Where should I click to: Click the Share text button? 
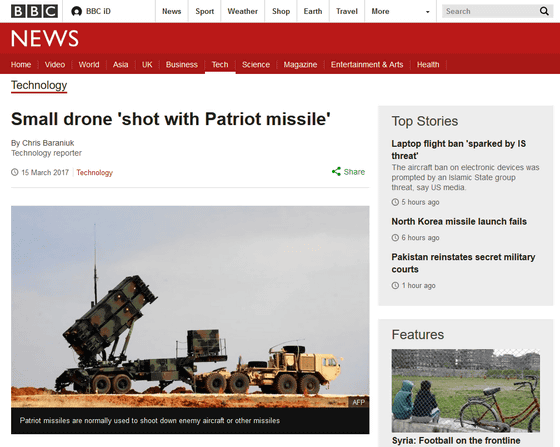pos(354,172)
